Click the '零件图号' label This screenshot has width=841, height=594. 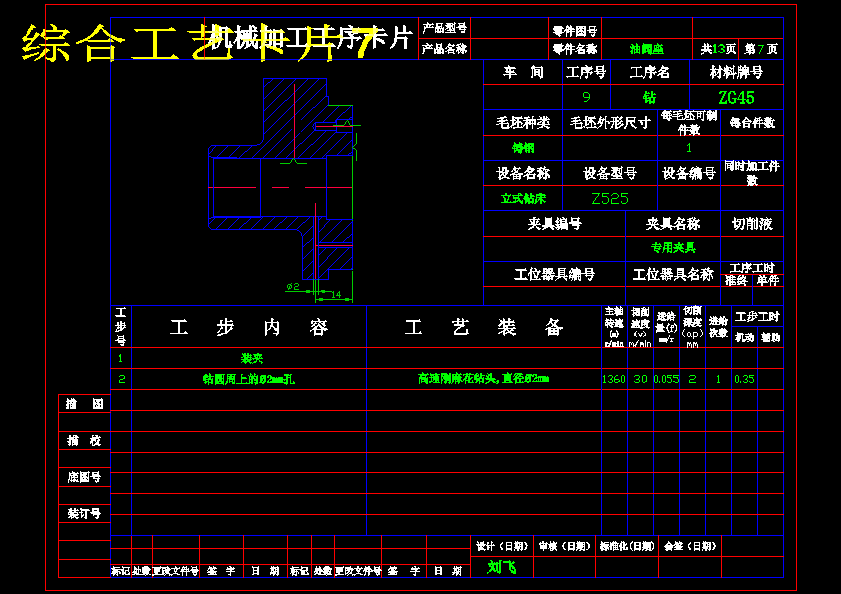coord(575,31)
